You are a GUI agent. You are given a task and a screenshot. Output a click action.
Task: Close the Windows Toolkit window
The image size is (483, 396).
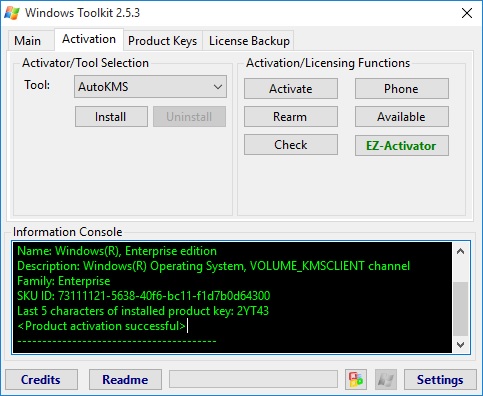(467, 13)
